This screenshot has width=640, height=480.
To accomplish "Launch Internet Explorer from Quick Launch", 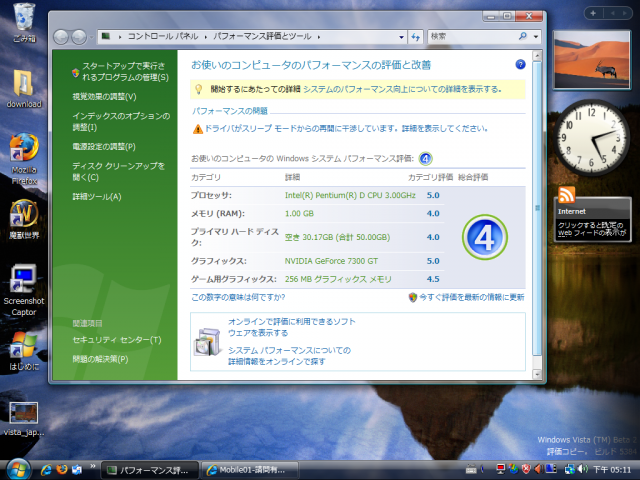I will (x=46, y=470).
